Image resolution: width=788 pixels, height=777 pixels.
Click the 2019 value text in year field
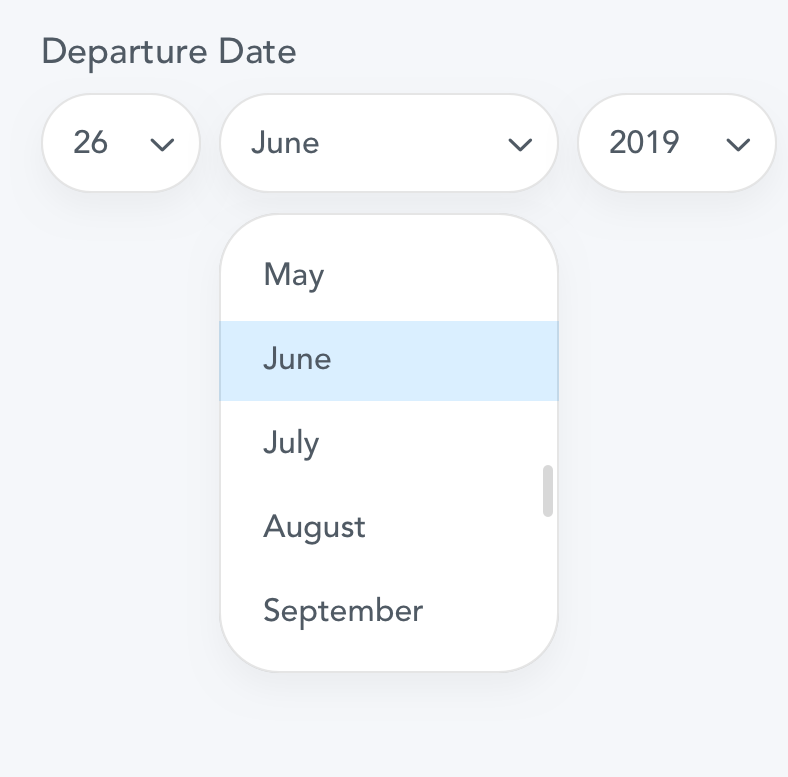click(644, 143)
